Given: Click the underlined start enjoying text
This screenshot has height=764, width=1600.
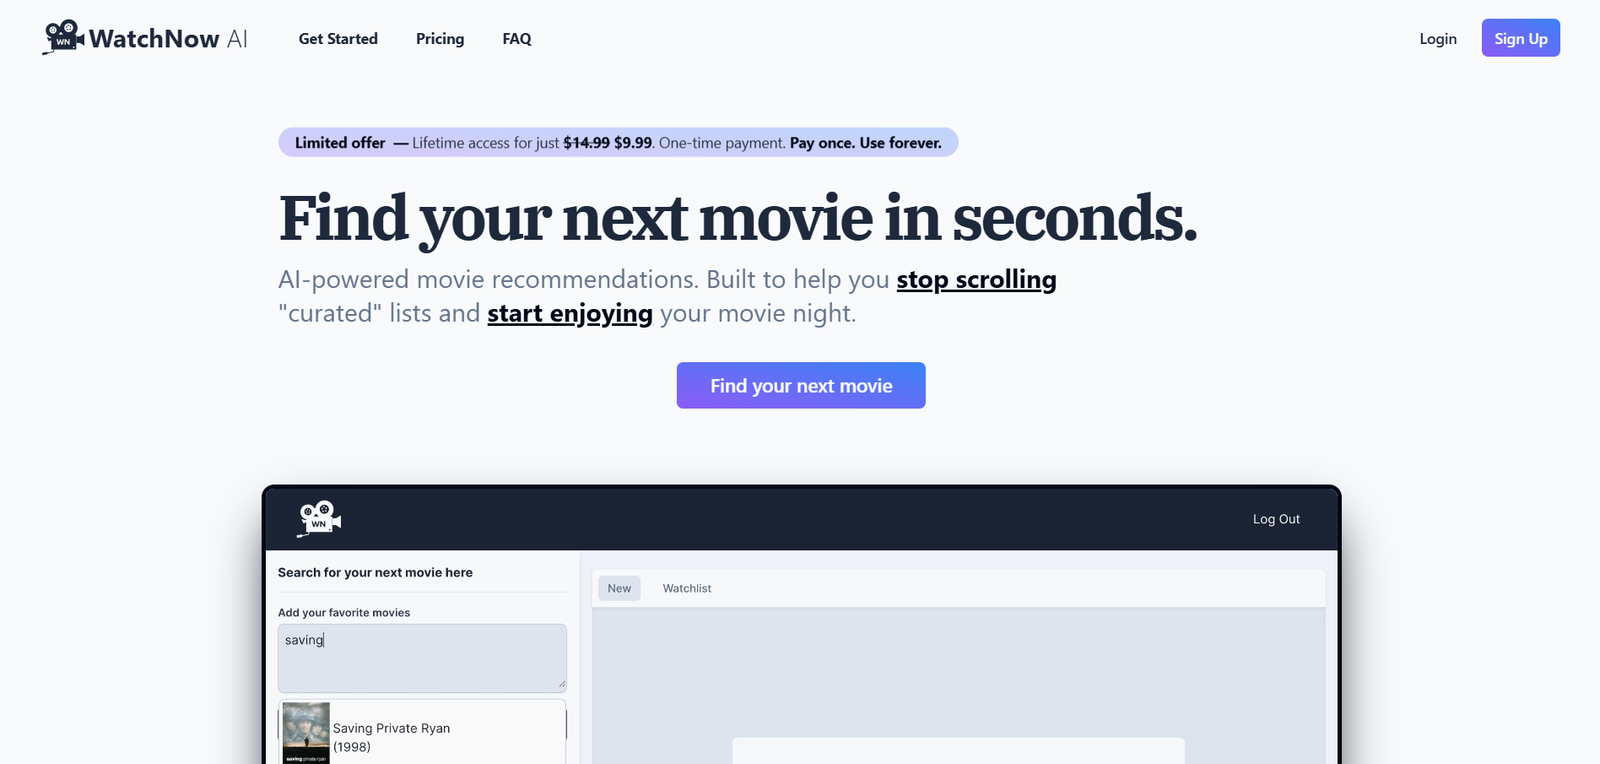Looking at the screenshot, I should click(x=570, y=314).
